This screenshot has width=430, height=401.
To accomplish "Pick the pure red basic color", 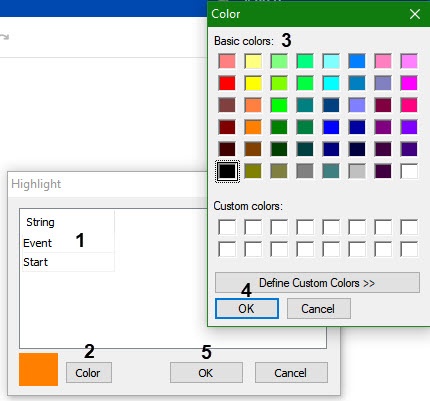I will tap(227, 83).
